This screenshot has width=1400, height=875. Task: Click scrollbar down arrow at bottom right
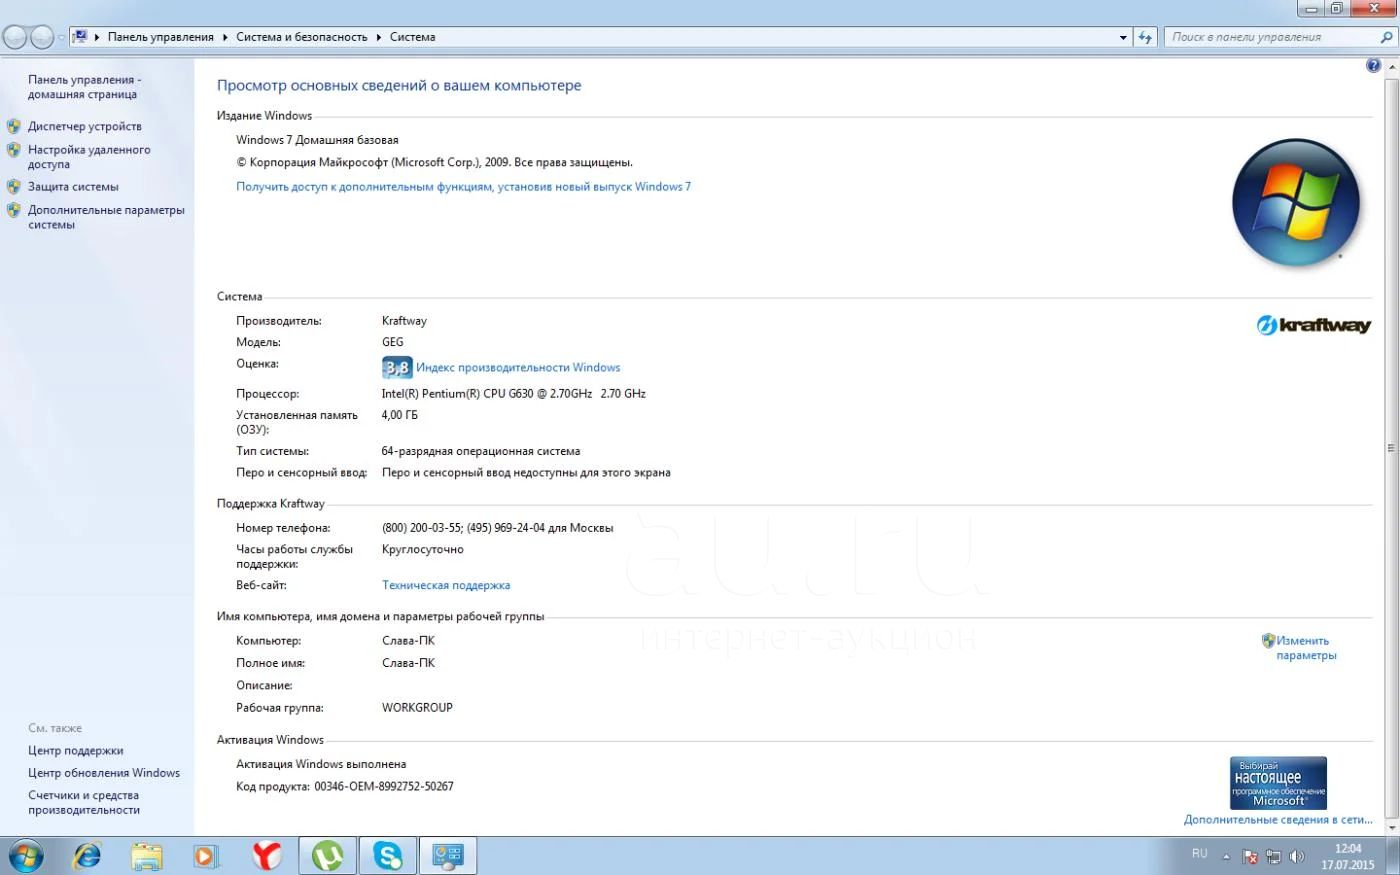[x=1391, y=828]
